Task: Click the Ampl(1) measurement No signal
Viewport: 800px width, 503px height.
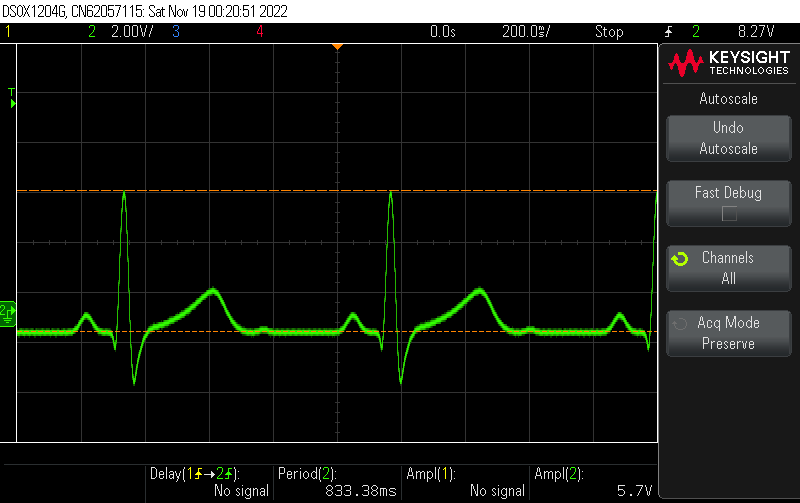Action: 465,482
